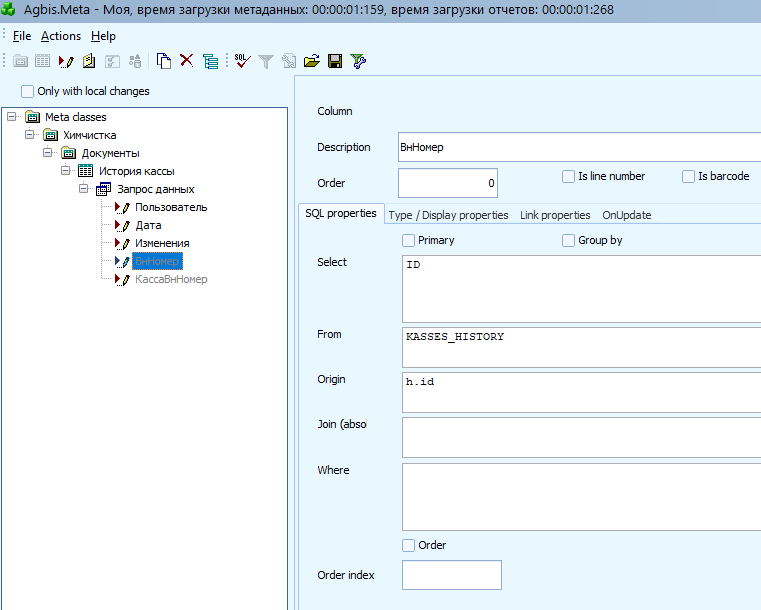Click the История кассы table icon

pyautogui.click(x=85, y=171)
